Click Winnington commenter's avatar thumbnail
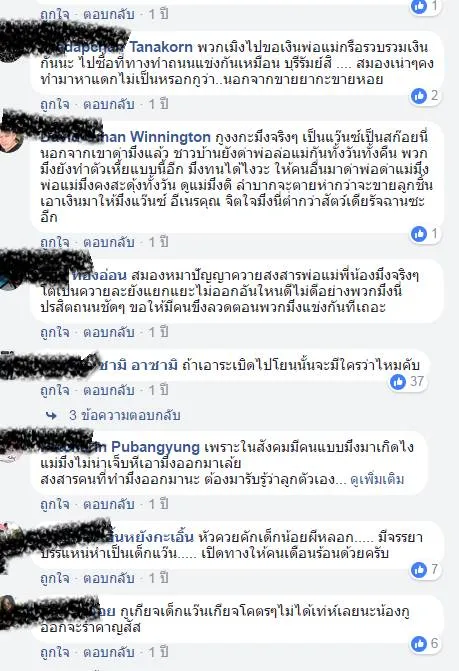Screen dimensions: 459x671 pyautogui.click(x=12, y=140)
